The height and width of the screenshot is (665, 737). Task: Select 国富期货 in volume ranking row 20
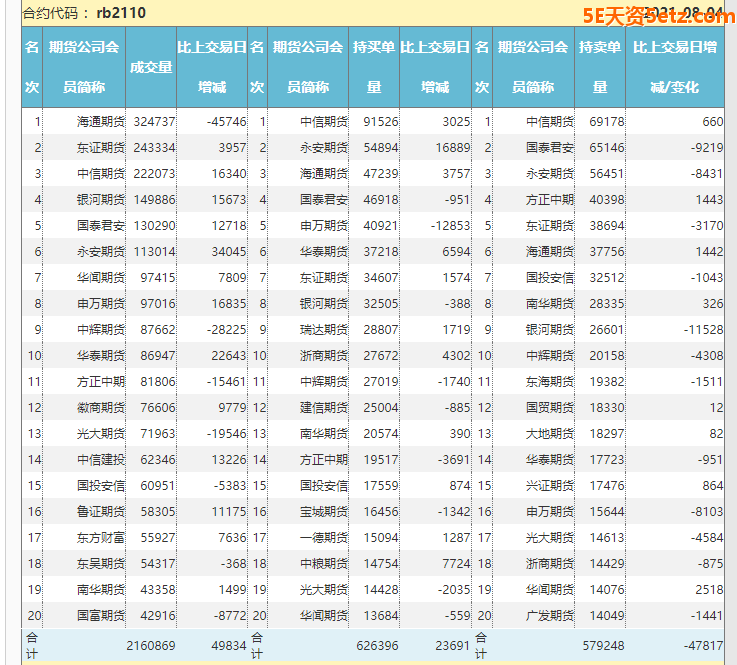click(x=101, y=616)
